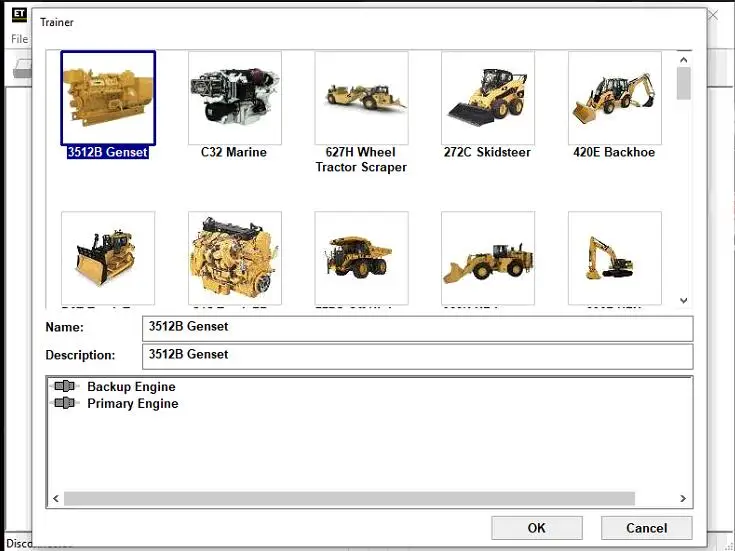
Task: Click inside the Description text field
Action: click(x=417, y=356)
